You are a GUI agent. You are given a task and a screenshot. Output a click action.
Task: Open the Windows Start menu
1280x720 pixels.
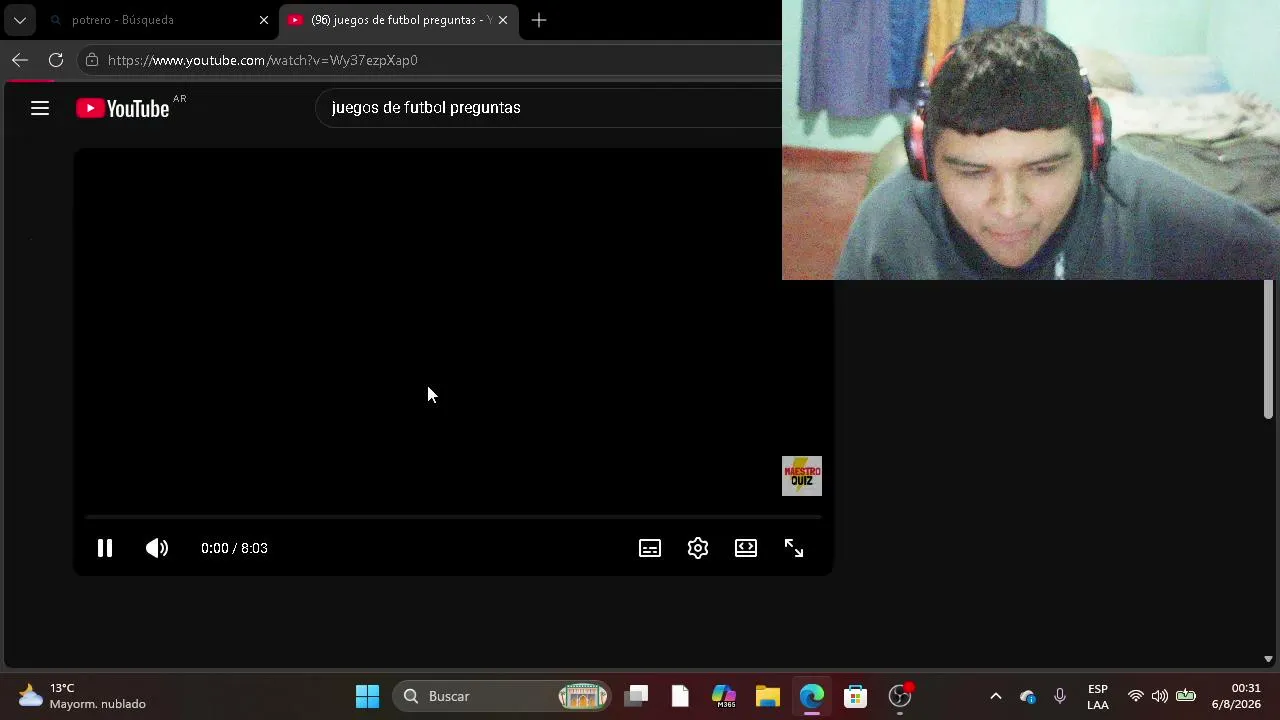(368, 696)
